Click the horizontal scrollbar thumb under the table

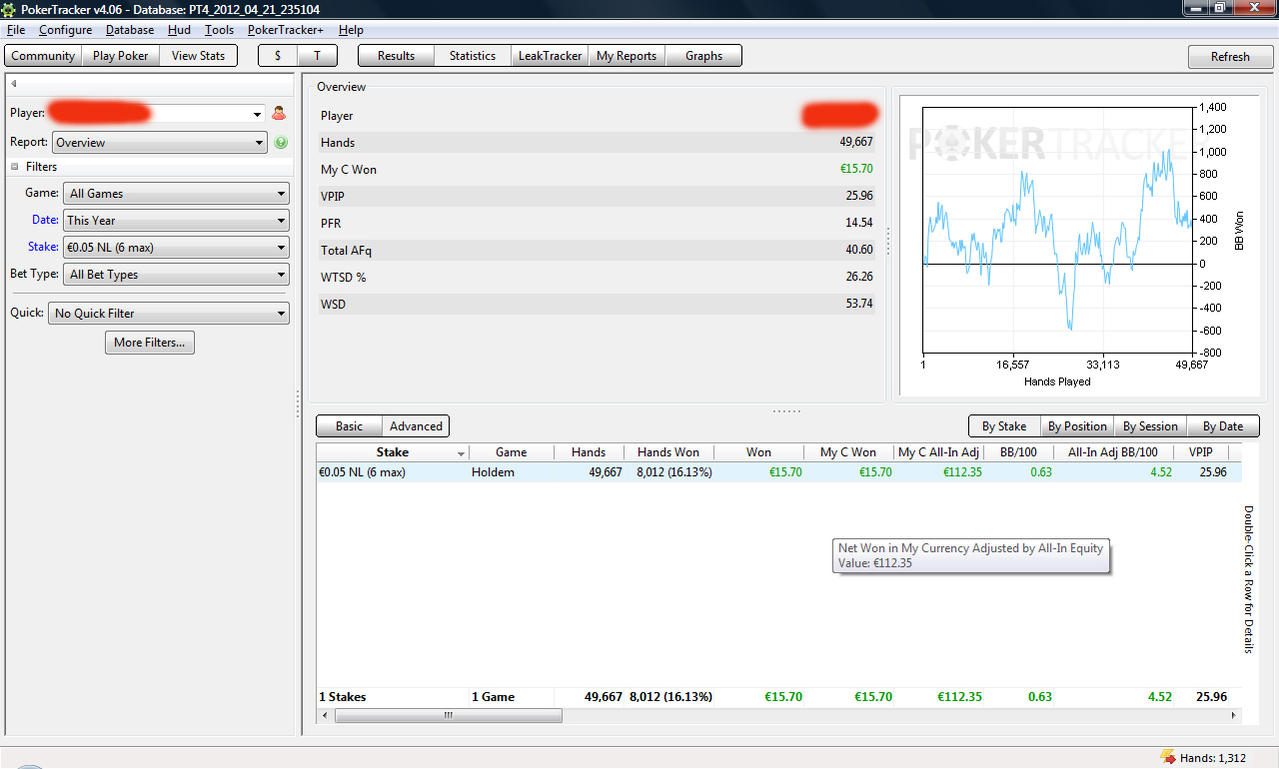click(x=448, y=715)
